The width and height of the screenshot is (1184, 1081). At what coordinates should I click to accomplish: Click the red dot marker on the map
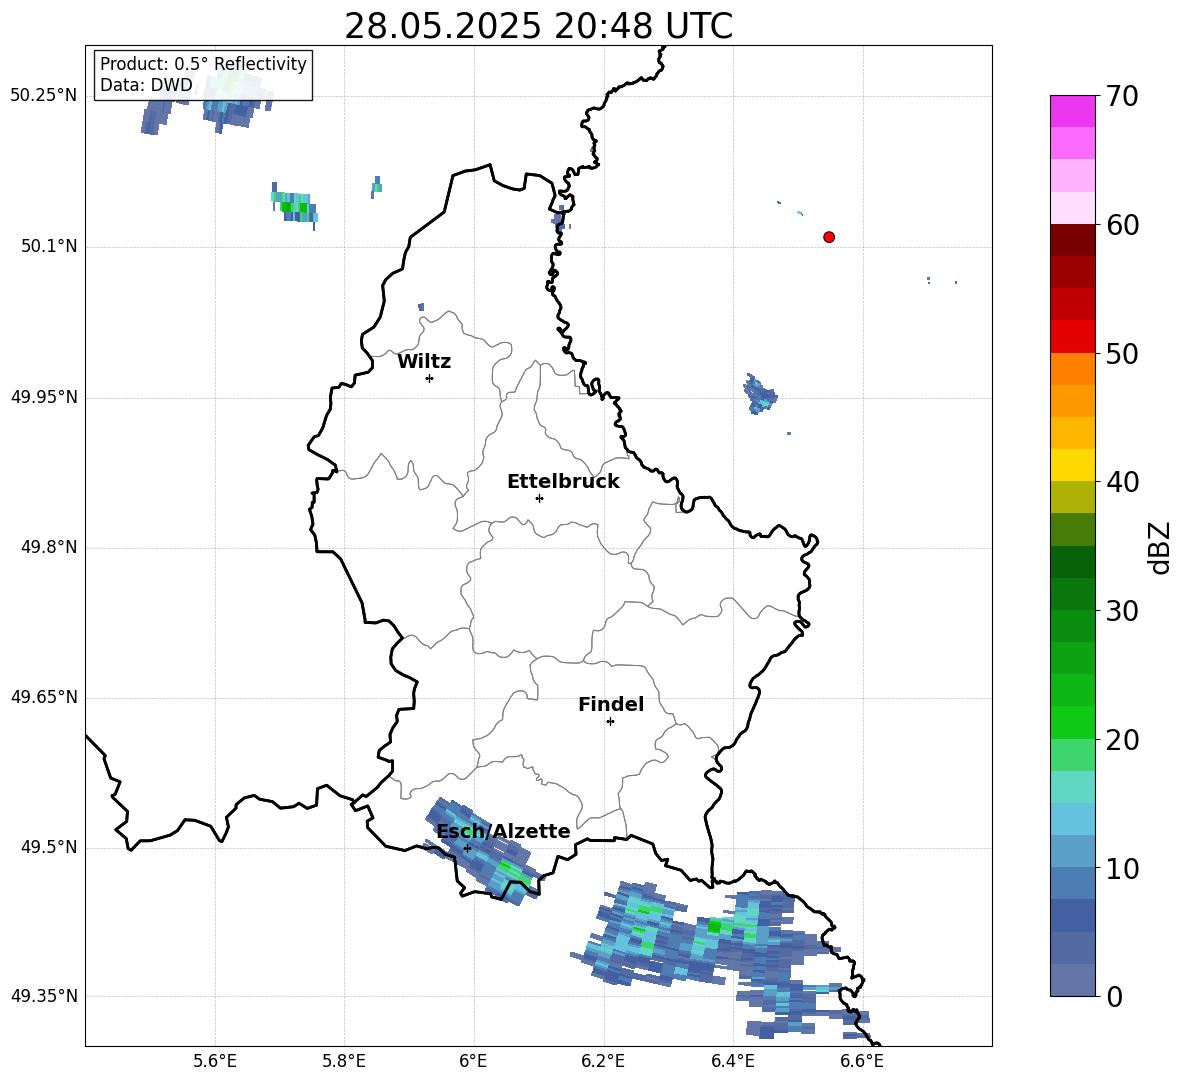(x=829, y=237)
